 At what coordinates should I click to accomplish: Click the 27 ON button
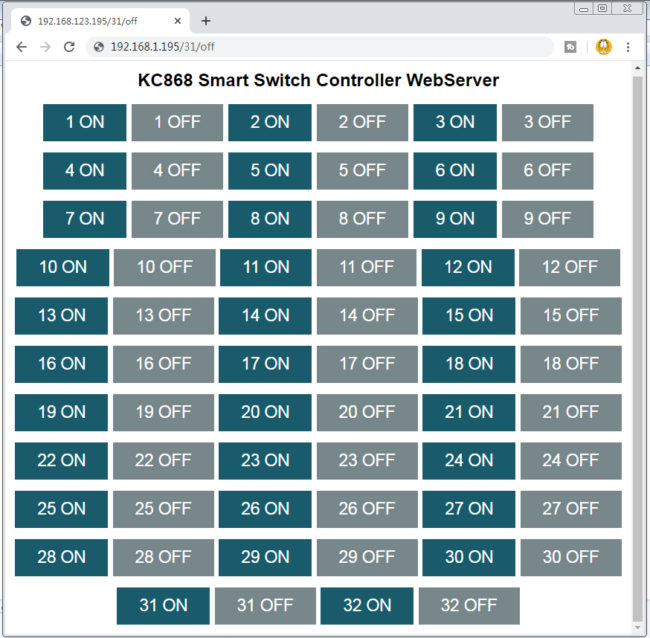click(469, 509)
